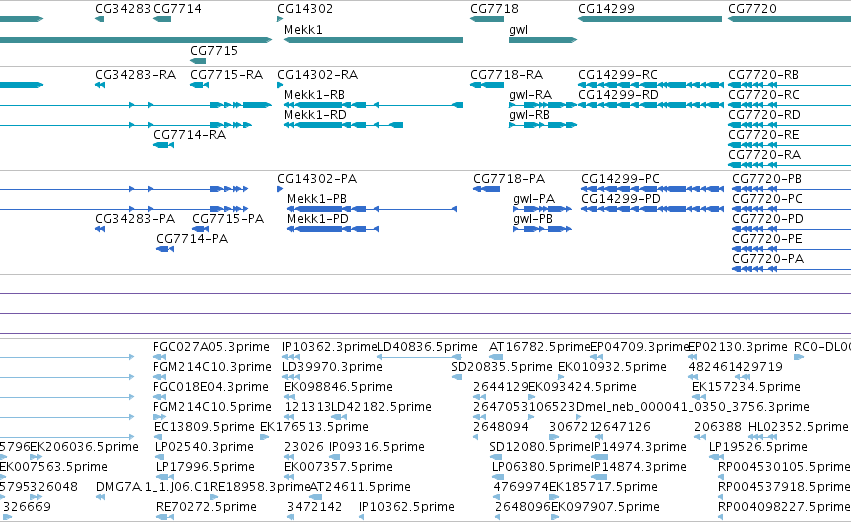Click protein CG7720-PE label
The image size is (851, 522).
pyautogui.click(x=767, y=239)
